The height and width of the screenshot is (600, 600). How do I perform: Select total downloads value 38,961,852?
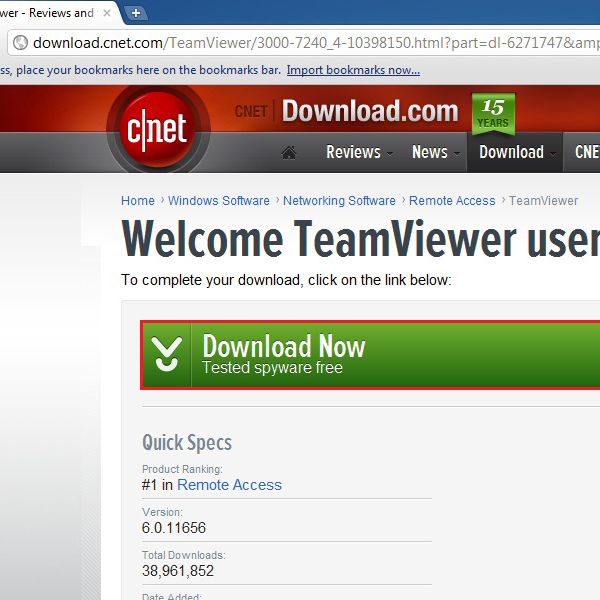[x=178, y=571]
